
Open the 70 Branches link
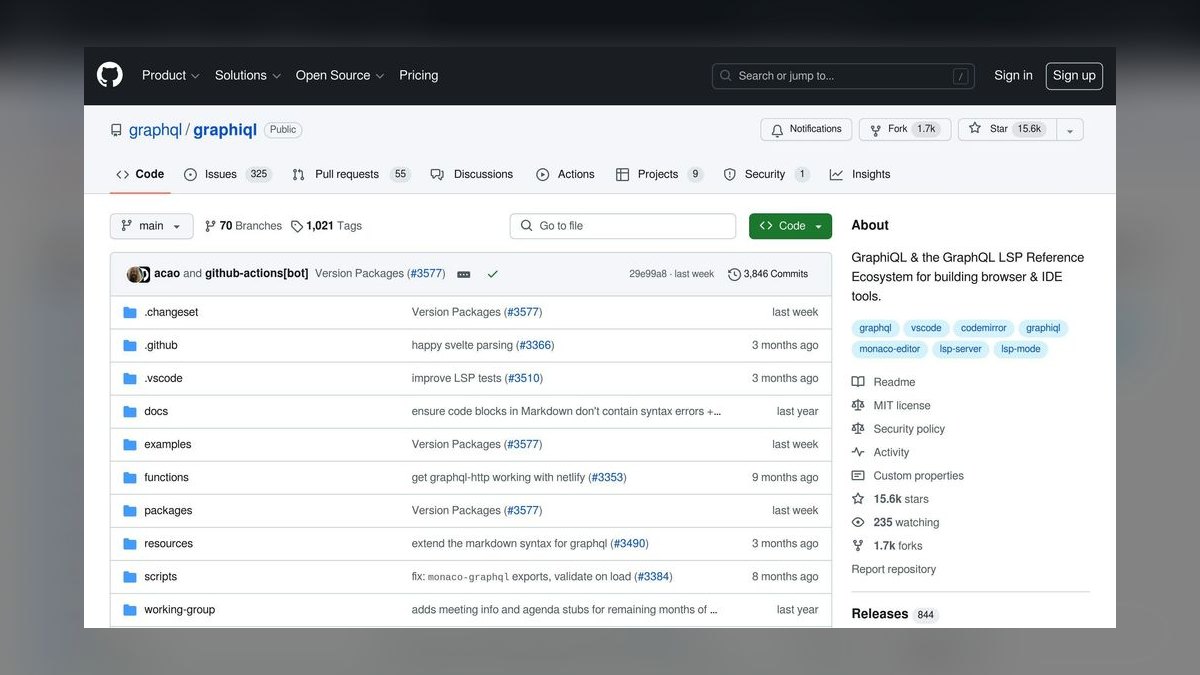[x=243, y=226]
